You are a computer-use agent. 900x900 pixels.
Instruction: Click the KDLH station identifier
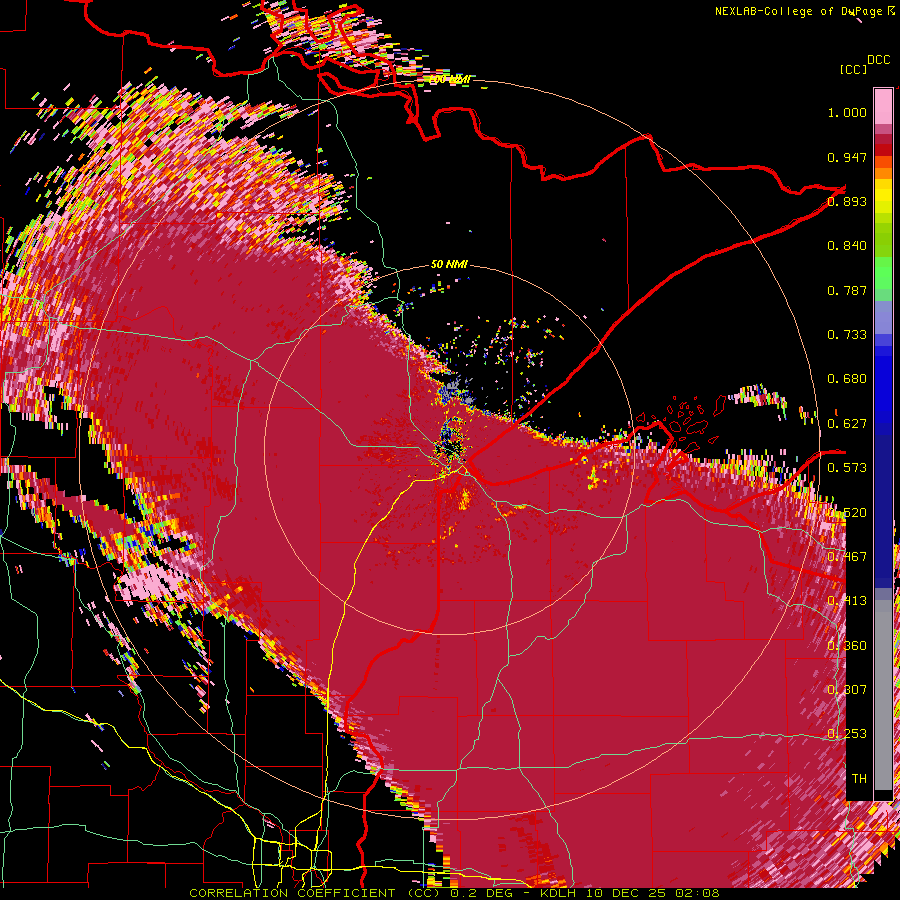pyautogui.click(x=560, y=893)
